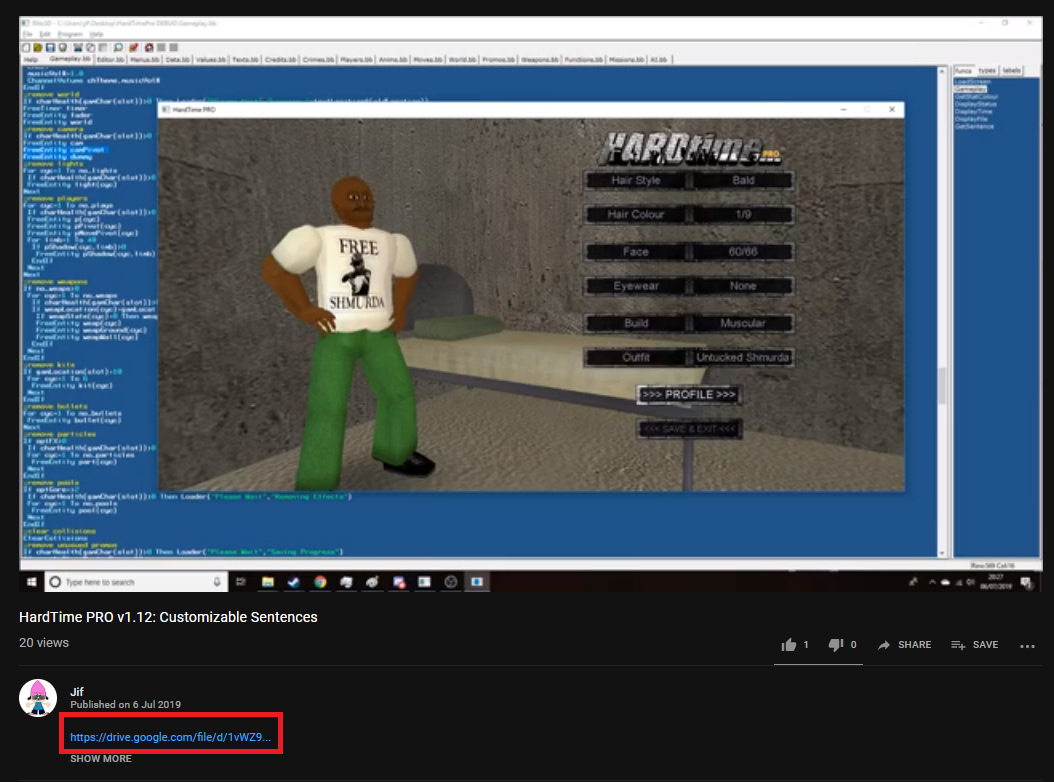Select GetStatColour in the function list
Viewport: 1054px width, 782px height.
coord(977,97)
